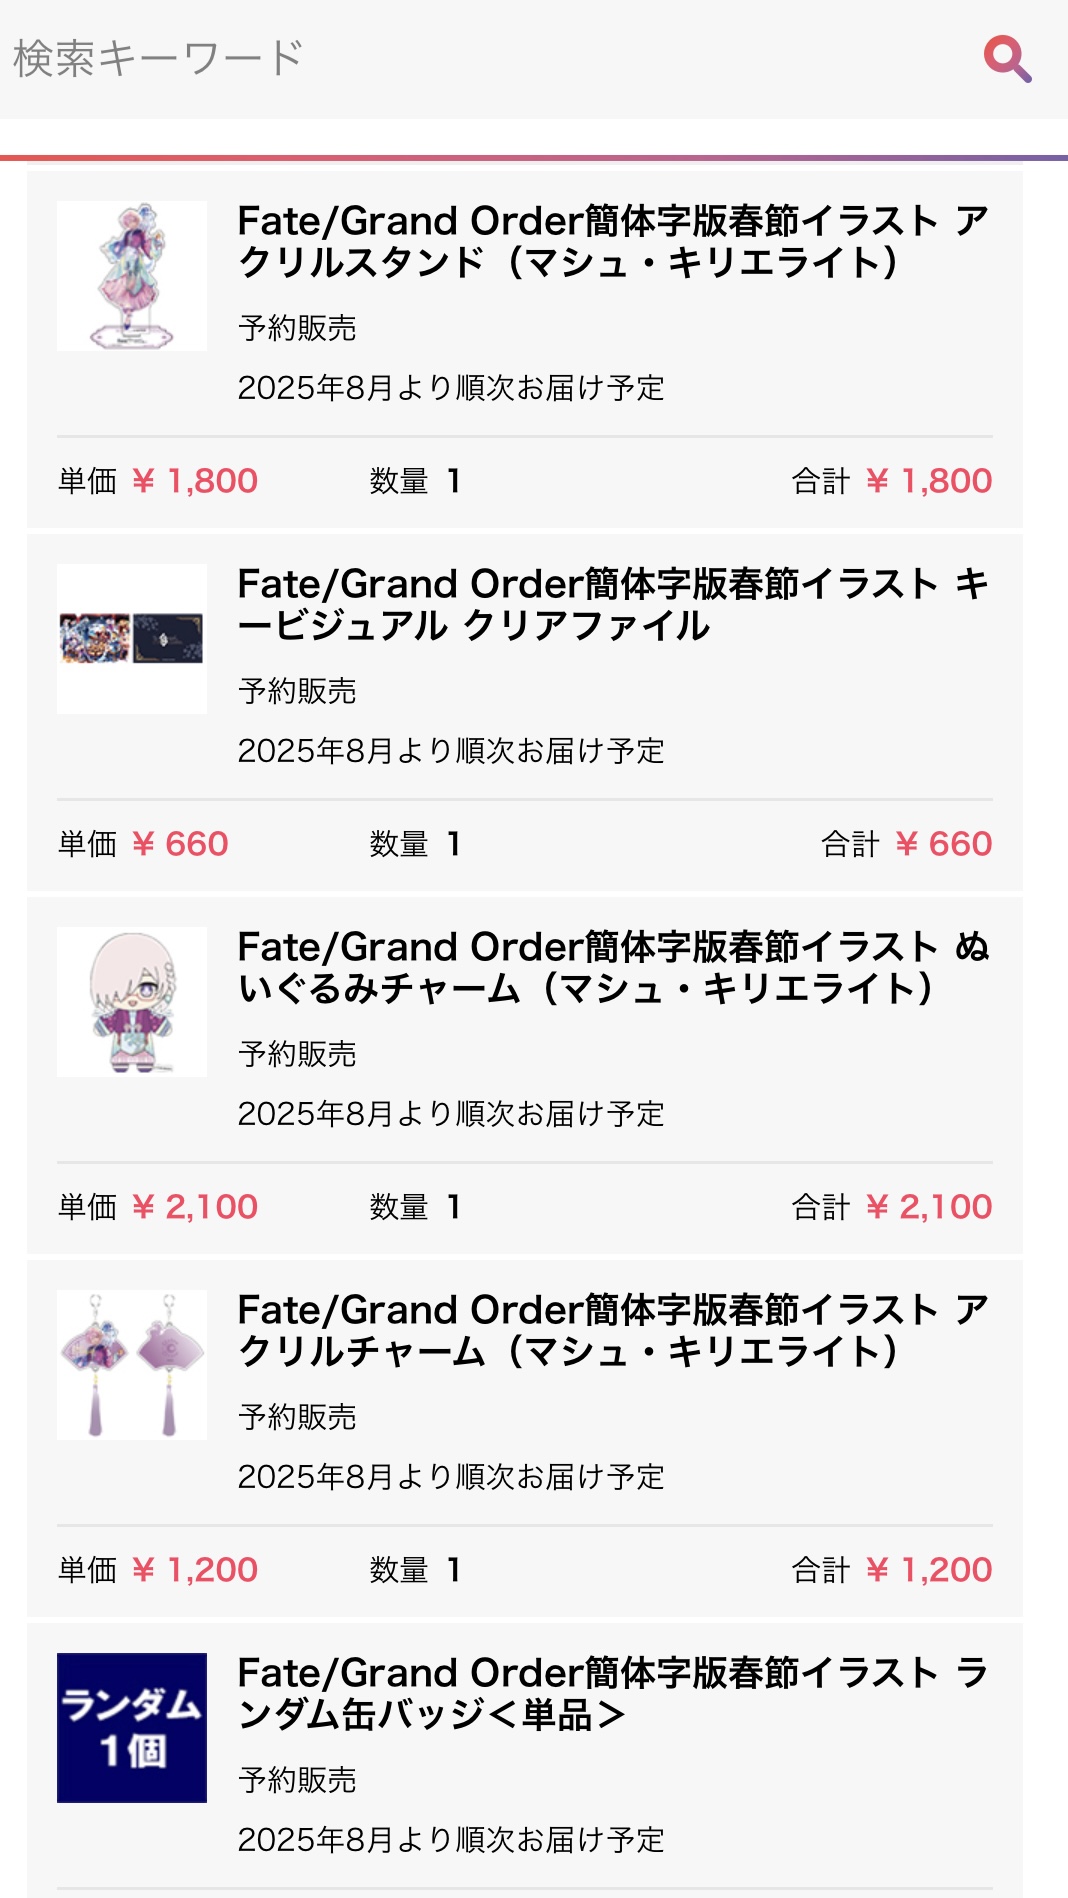This screenshot has width=1068, height=1898.
Task: Open the ランダム1個 badge thumbnail
Action: (x=132, y=1728)
